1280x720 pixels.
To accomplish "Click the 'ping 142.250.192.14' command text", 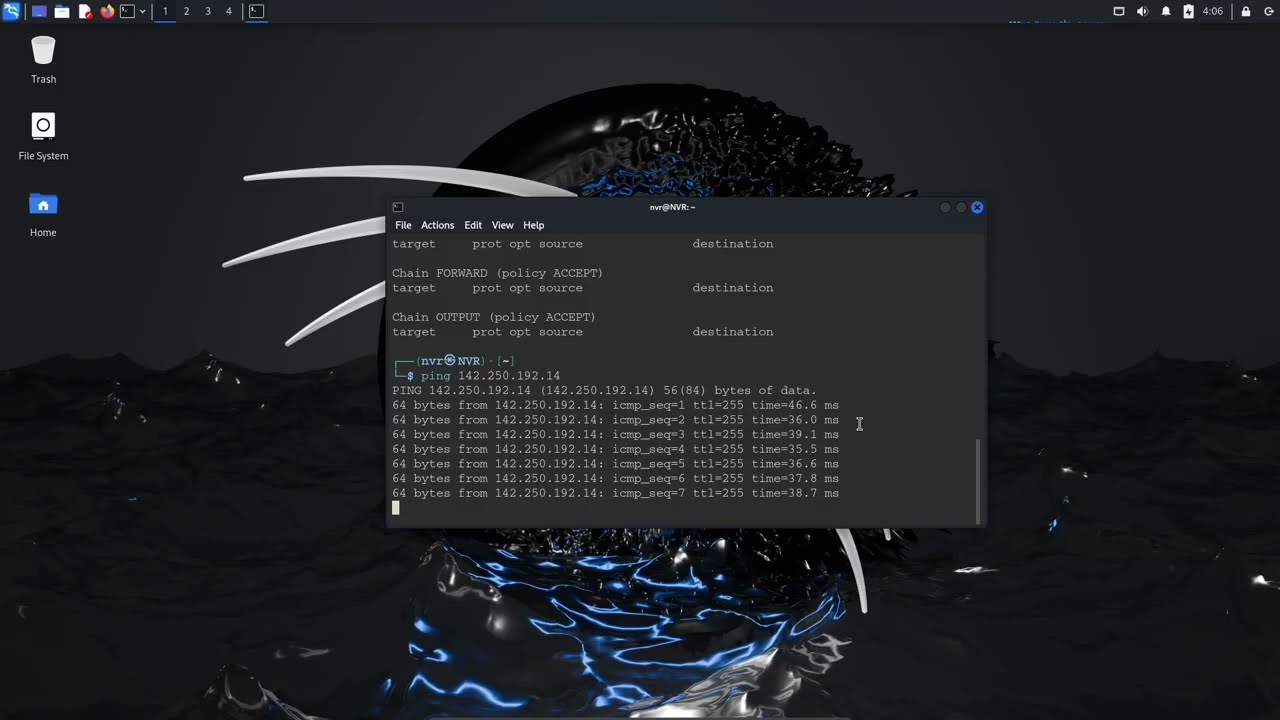I will pyautogui.click(x=490, y=376).
